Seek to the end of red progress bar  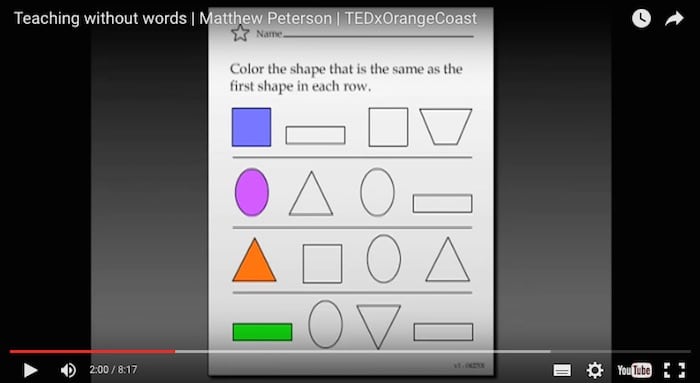(x=175, y=351)
